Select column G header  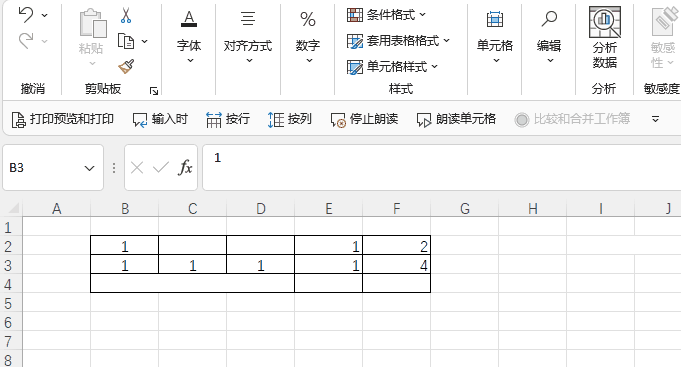(x=465, y=209)
